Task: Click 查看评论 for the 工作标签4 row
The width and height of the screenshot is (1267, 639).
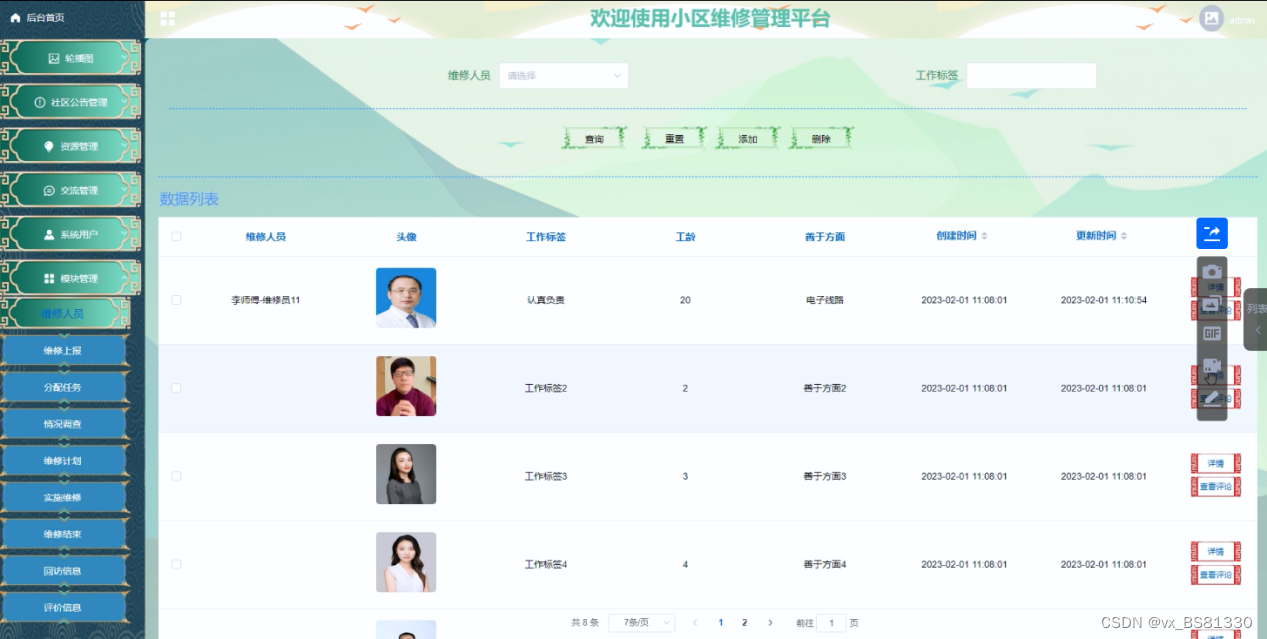Action: [x=1216, y=575]
